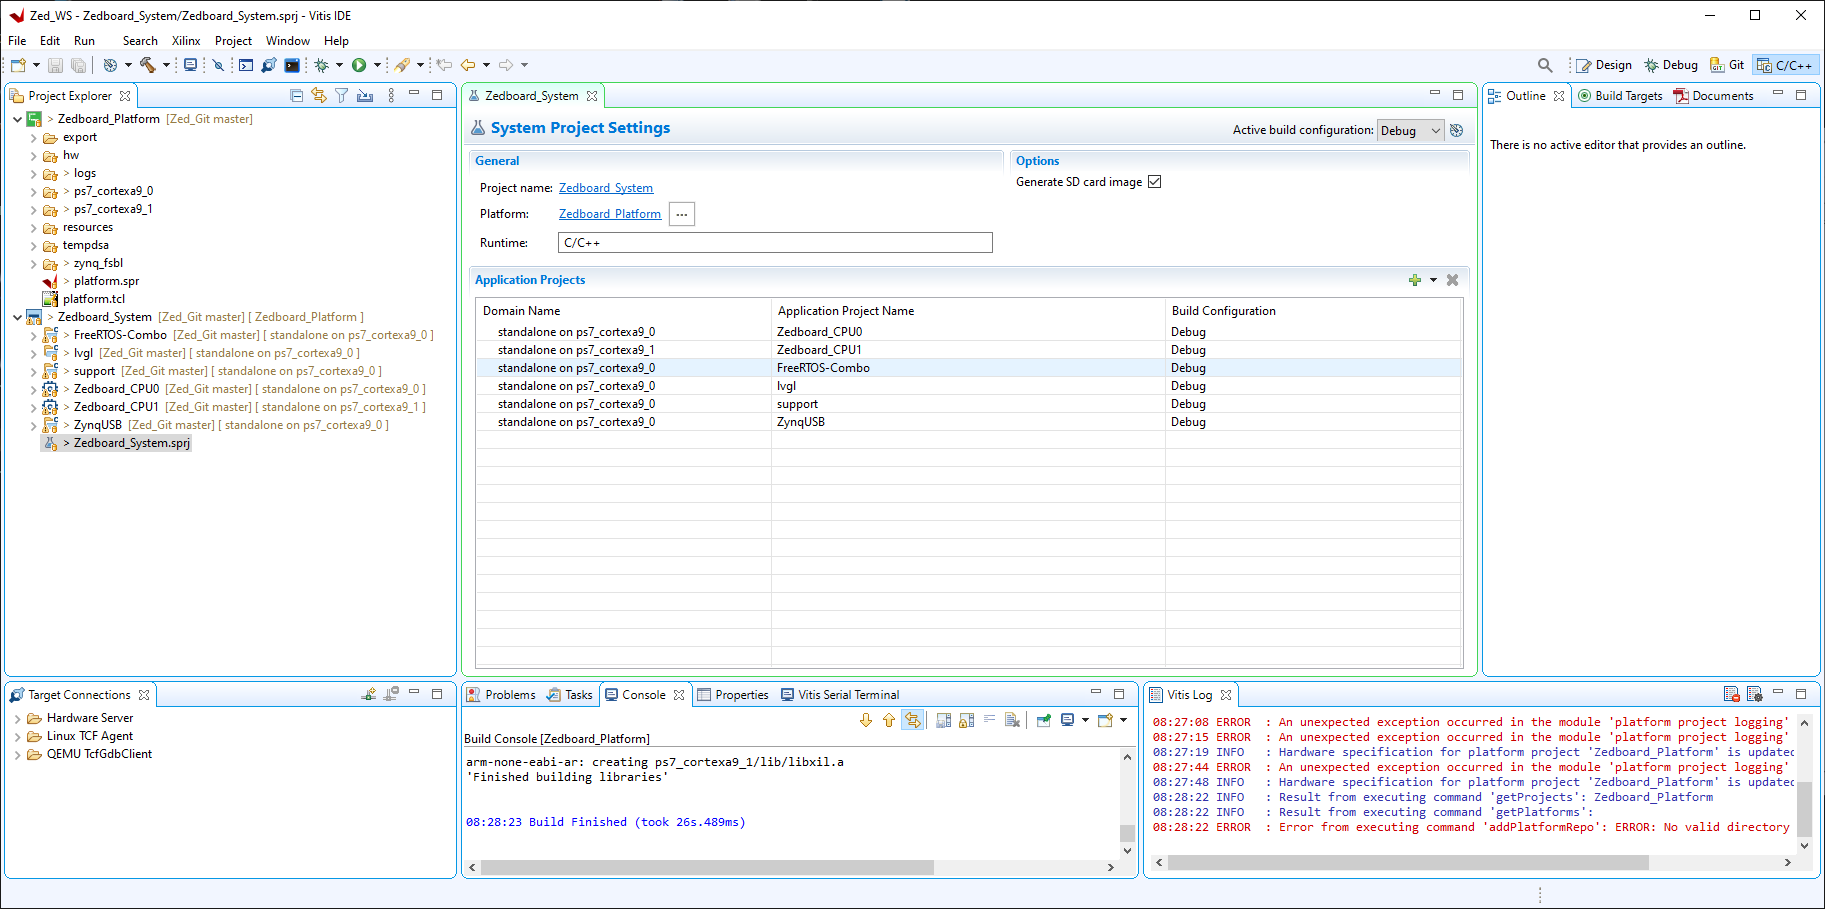Viewport: 1825px width, 909px height.
Task: Click the console down arrow icon
Action: pos(866,720)
